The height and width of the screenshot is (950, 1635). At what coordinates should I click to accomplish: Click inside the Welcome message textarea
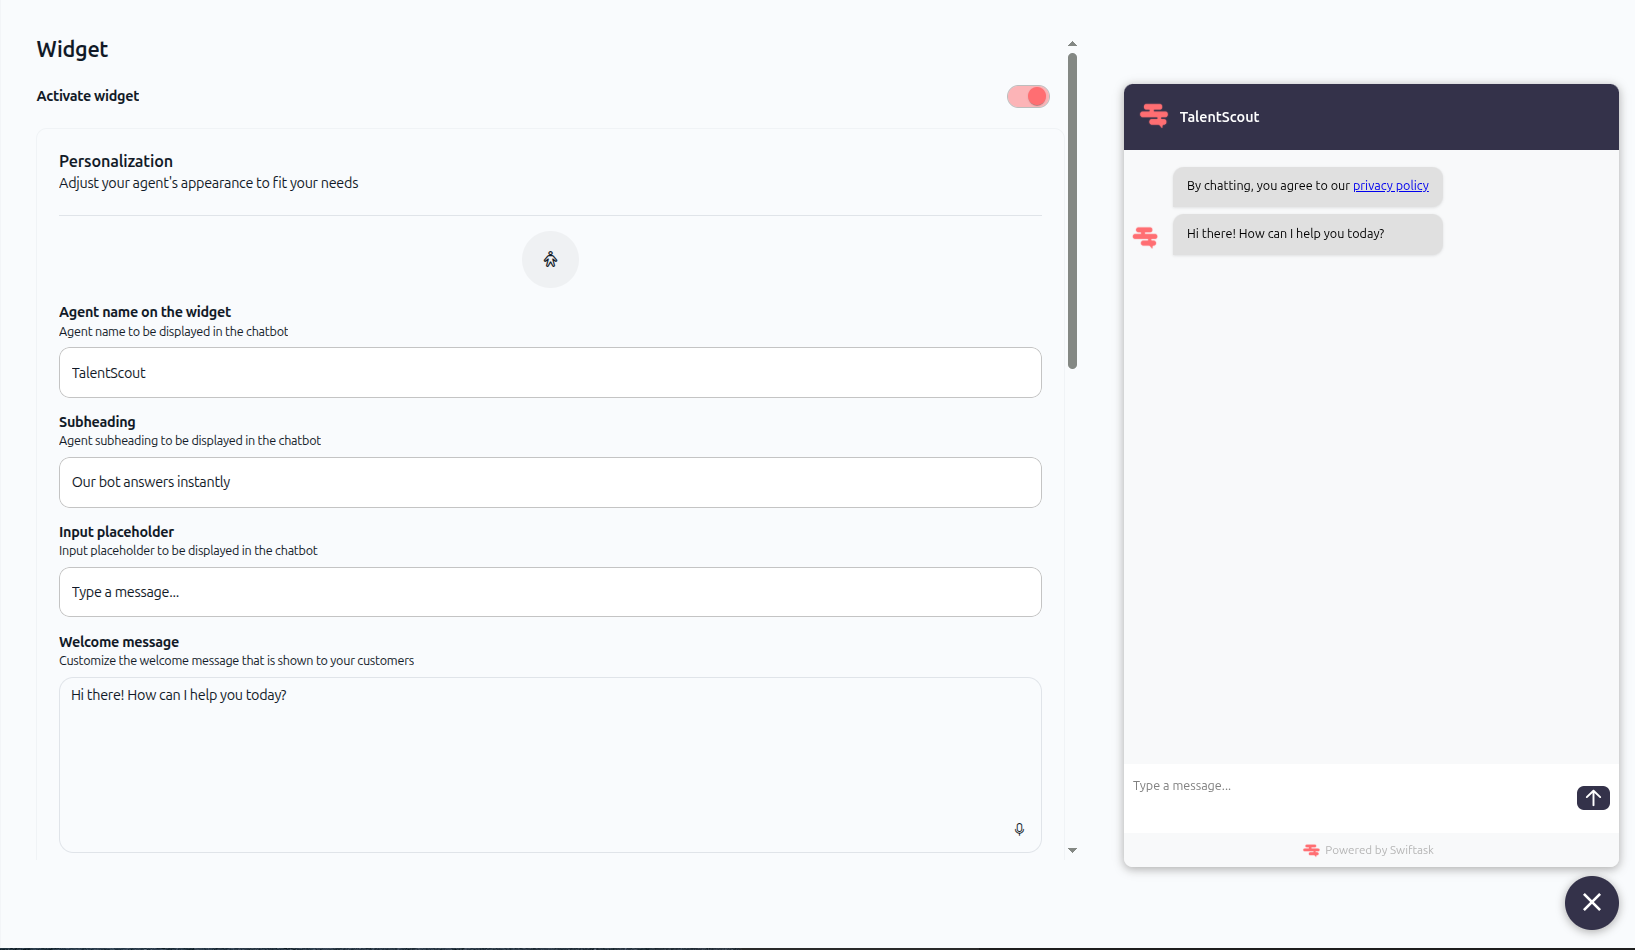[550, 765]
